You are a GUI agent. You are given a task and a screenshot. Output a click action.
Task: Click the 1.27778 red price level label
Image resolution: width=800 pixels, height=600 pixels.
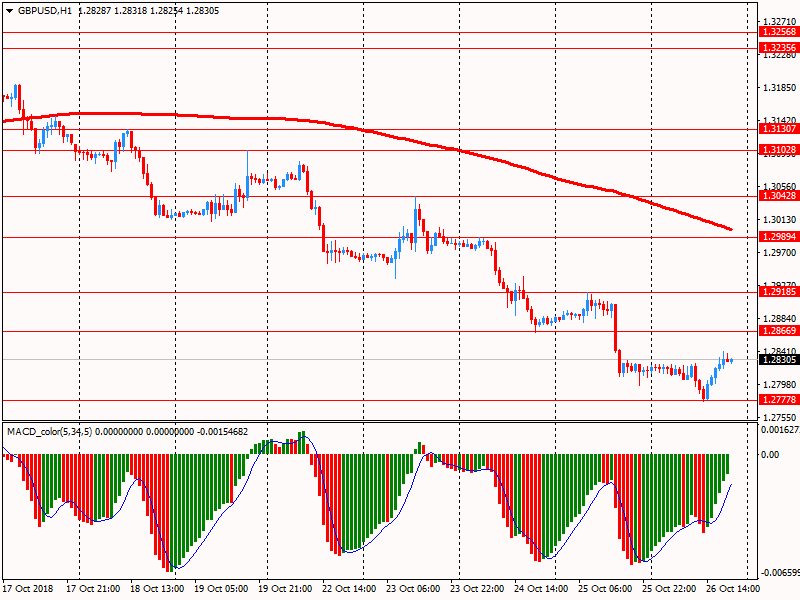(x=778, y=399)
